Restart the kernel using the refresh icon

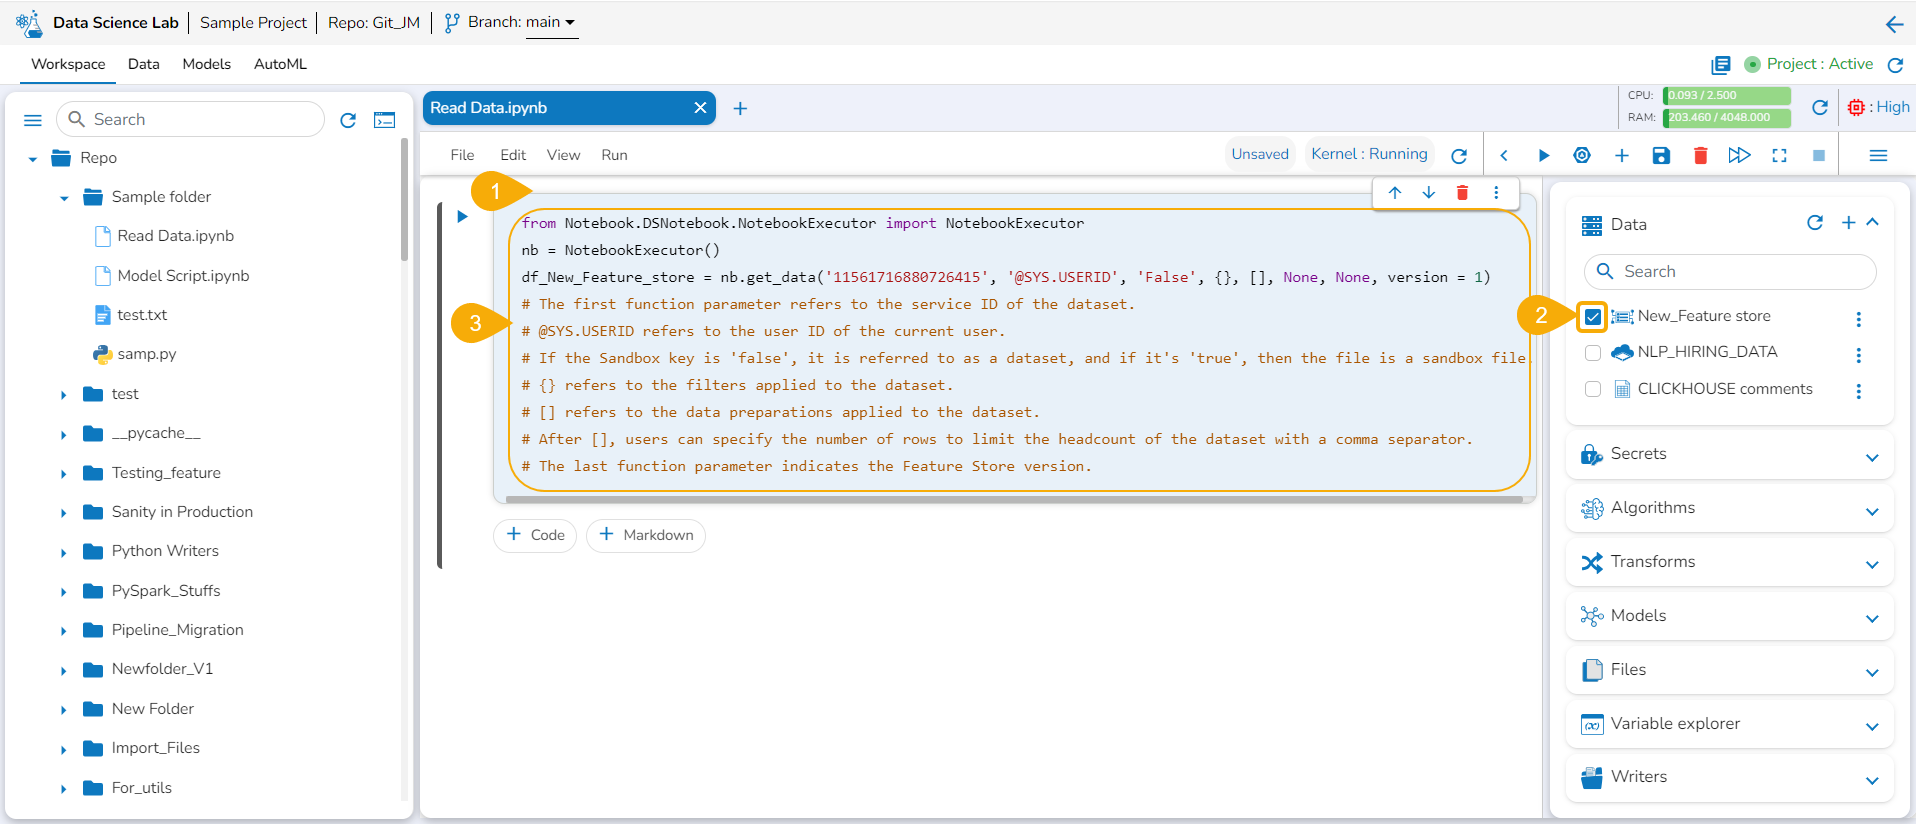click(x=1459, y=155)
